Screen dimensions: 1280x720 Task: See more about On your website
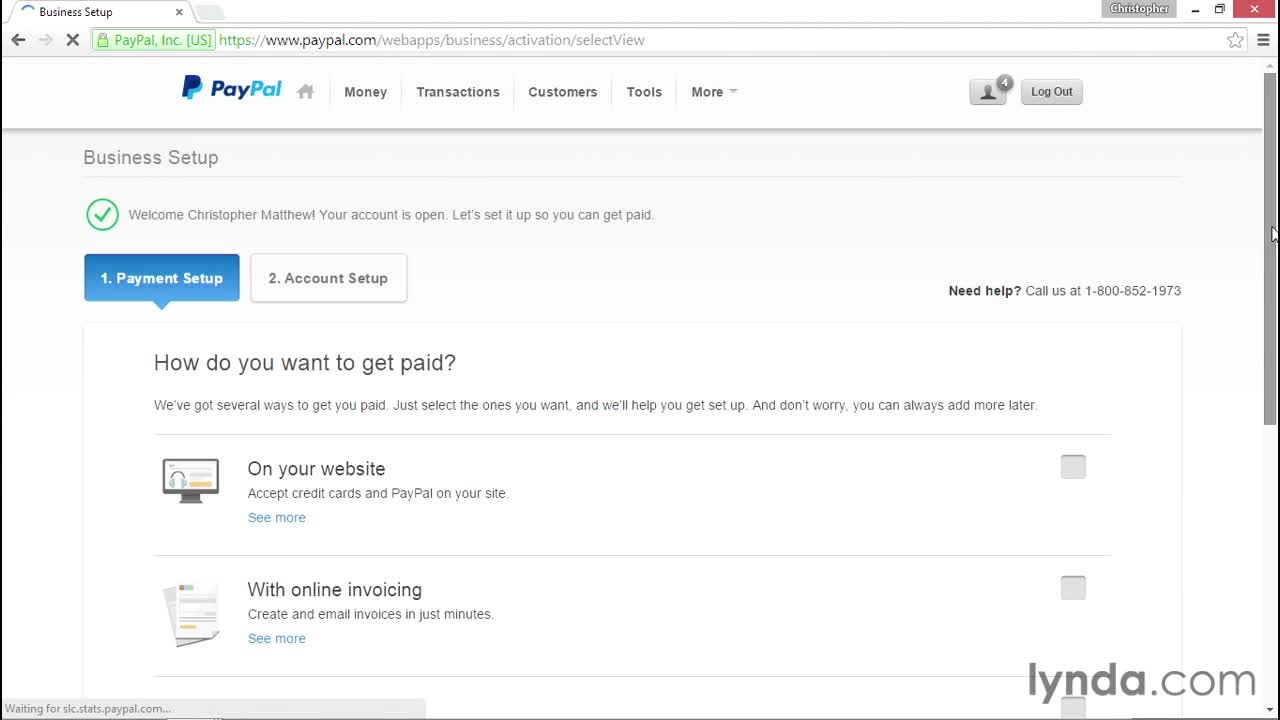click(x=277, y=517)
